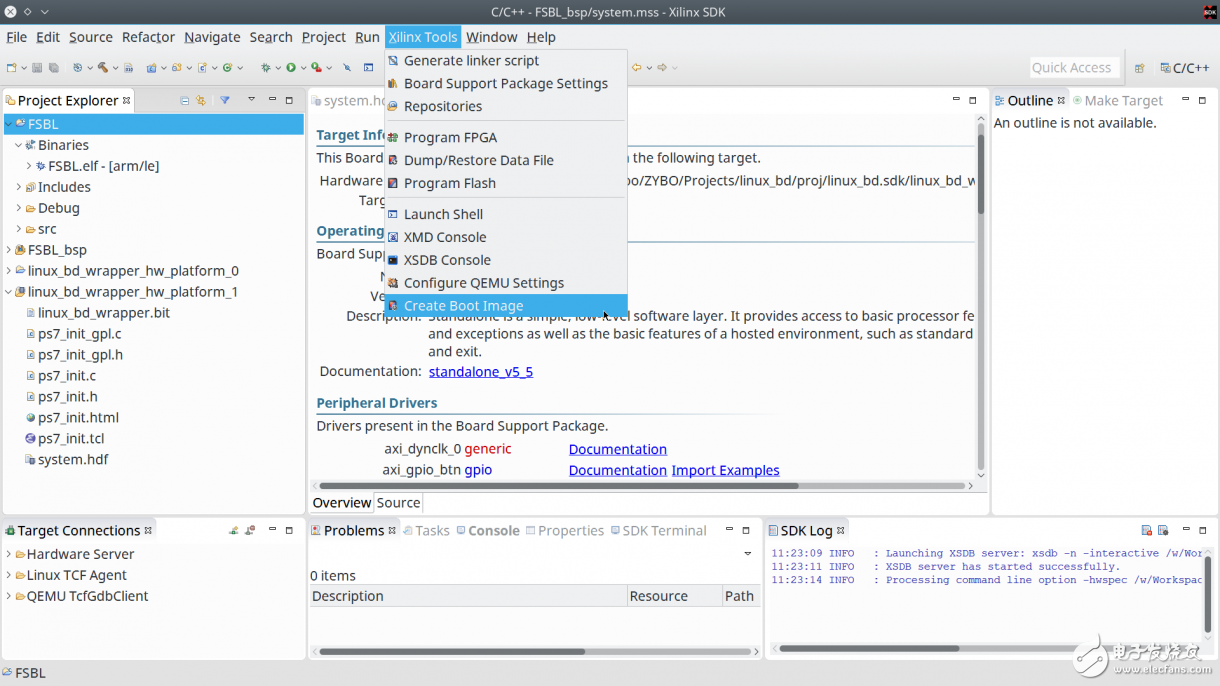Click the Program FPGA menu icon
The height and width of the screenshot is (686, 1220).
pos(393,138)
